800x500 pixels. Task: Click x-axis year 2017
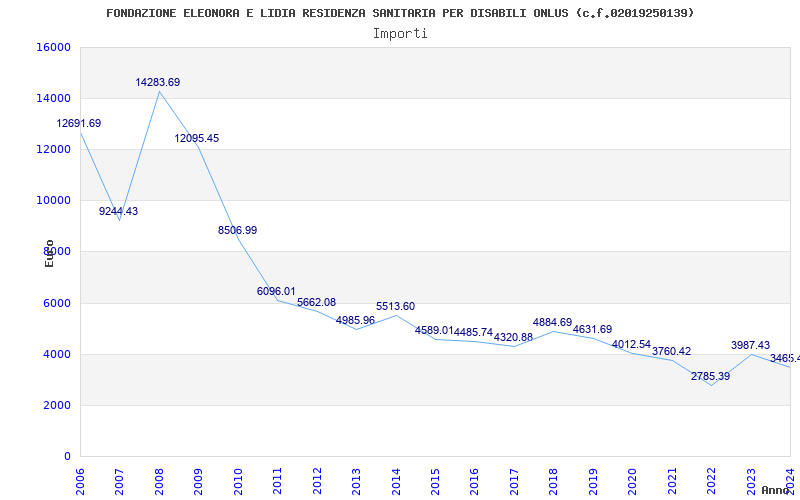pos(514,482)
